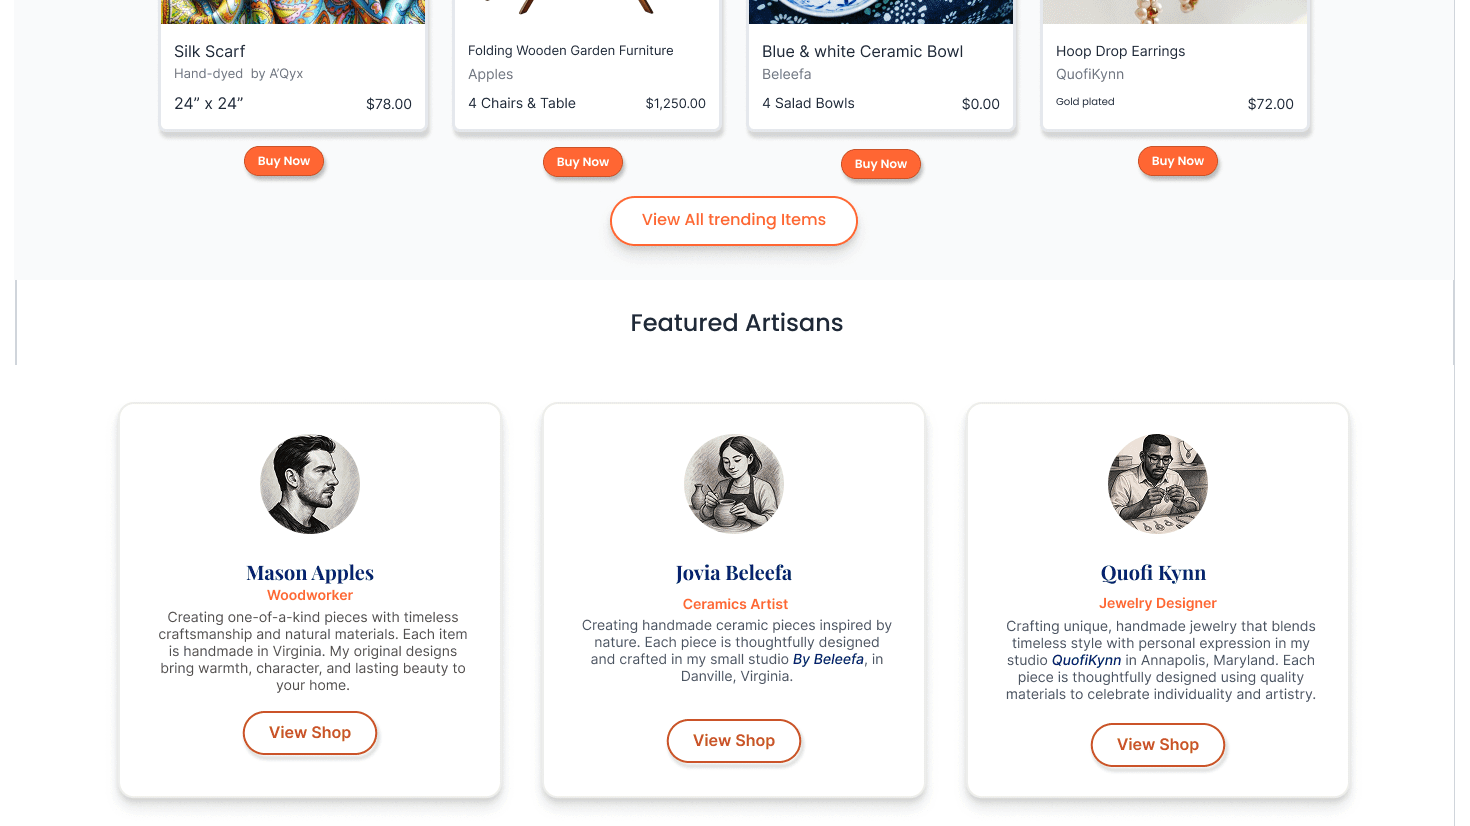Open View All trending Items
Screen dimensions: 1470x826
[734, 220]
